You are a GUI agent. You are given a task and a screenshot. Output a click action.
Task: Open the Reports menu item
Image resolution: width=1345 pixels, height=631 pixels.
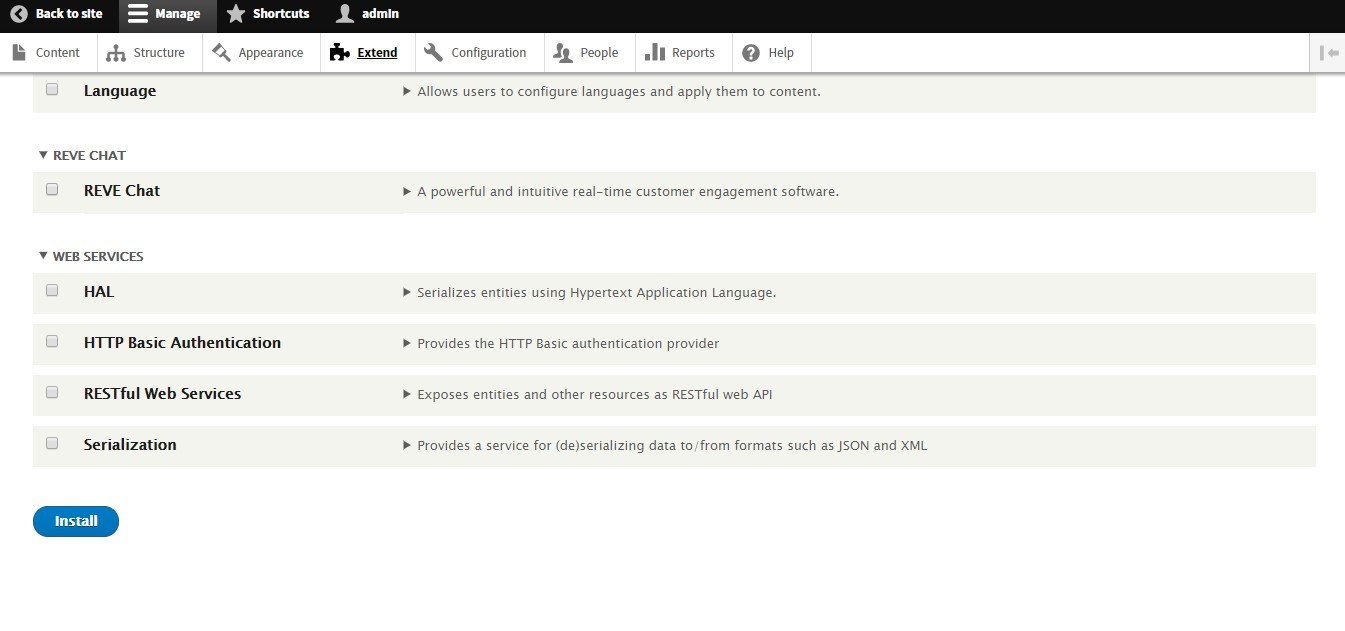click(681, 52)
